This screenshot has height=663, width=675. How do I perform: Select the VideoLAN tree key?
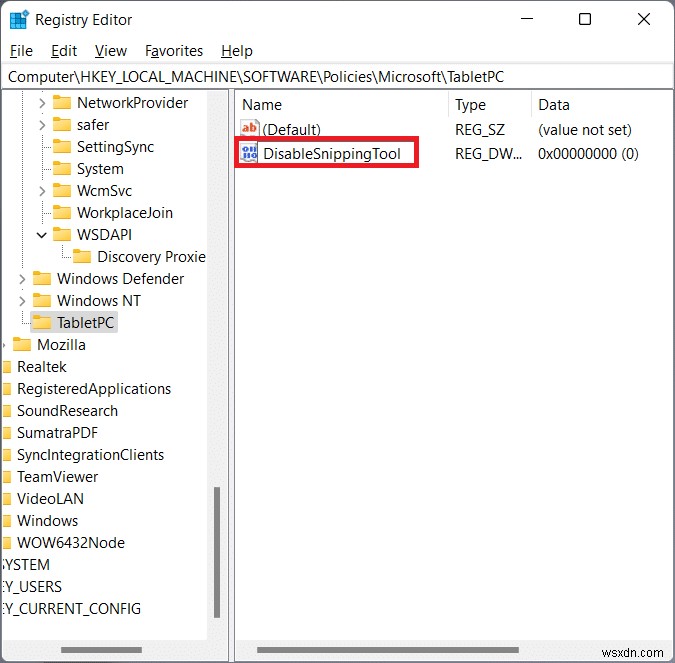tap(50, 499)
